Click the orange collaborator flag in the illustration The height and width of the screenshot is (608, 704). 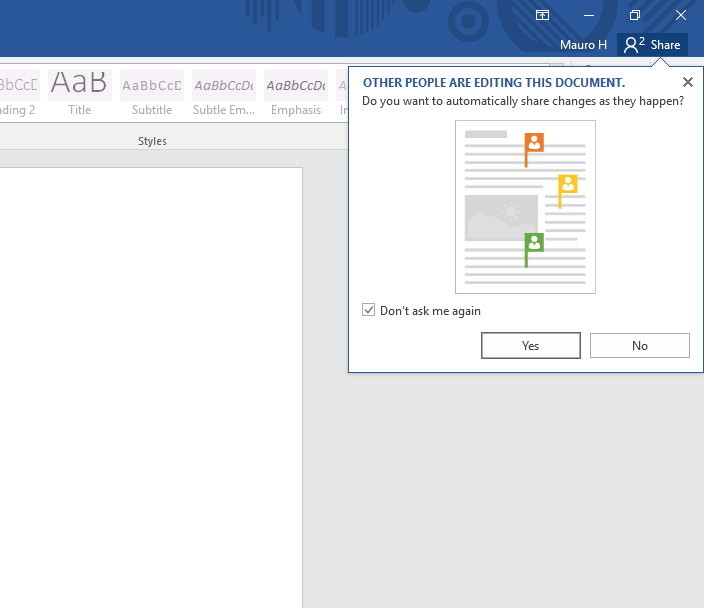(x=534, y=150)
